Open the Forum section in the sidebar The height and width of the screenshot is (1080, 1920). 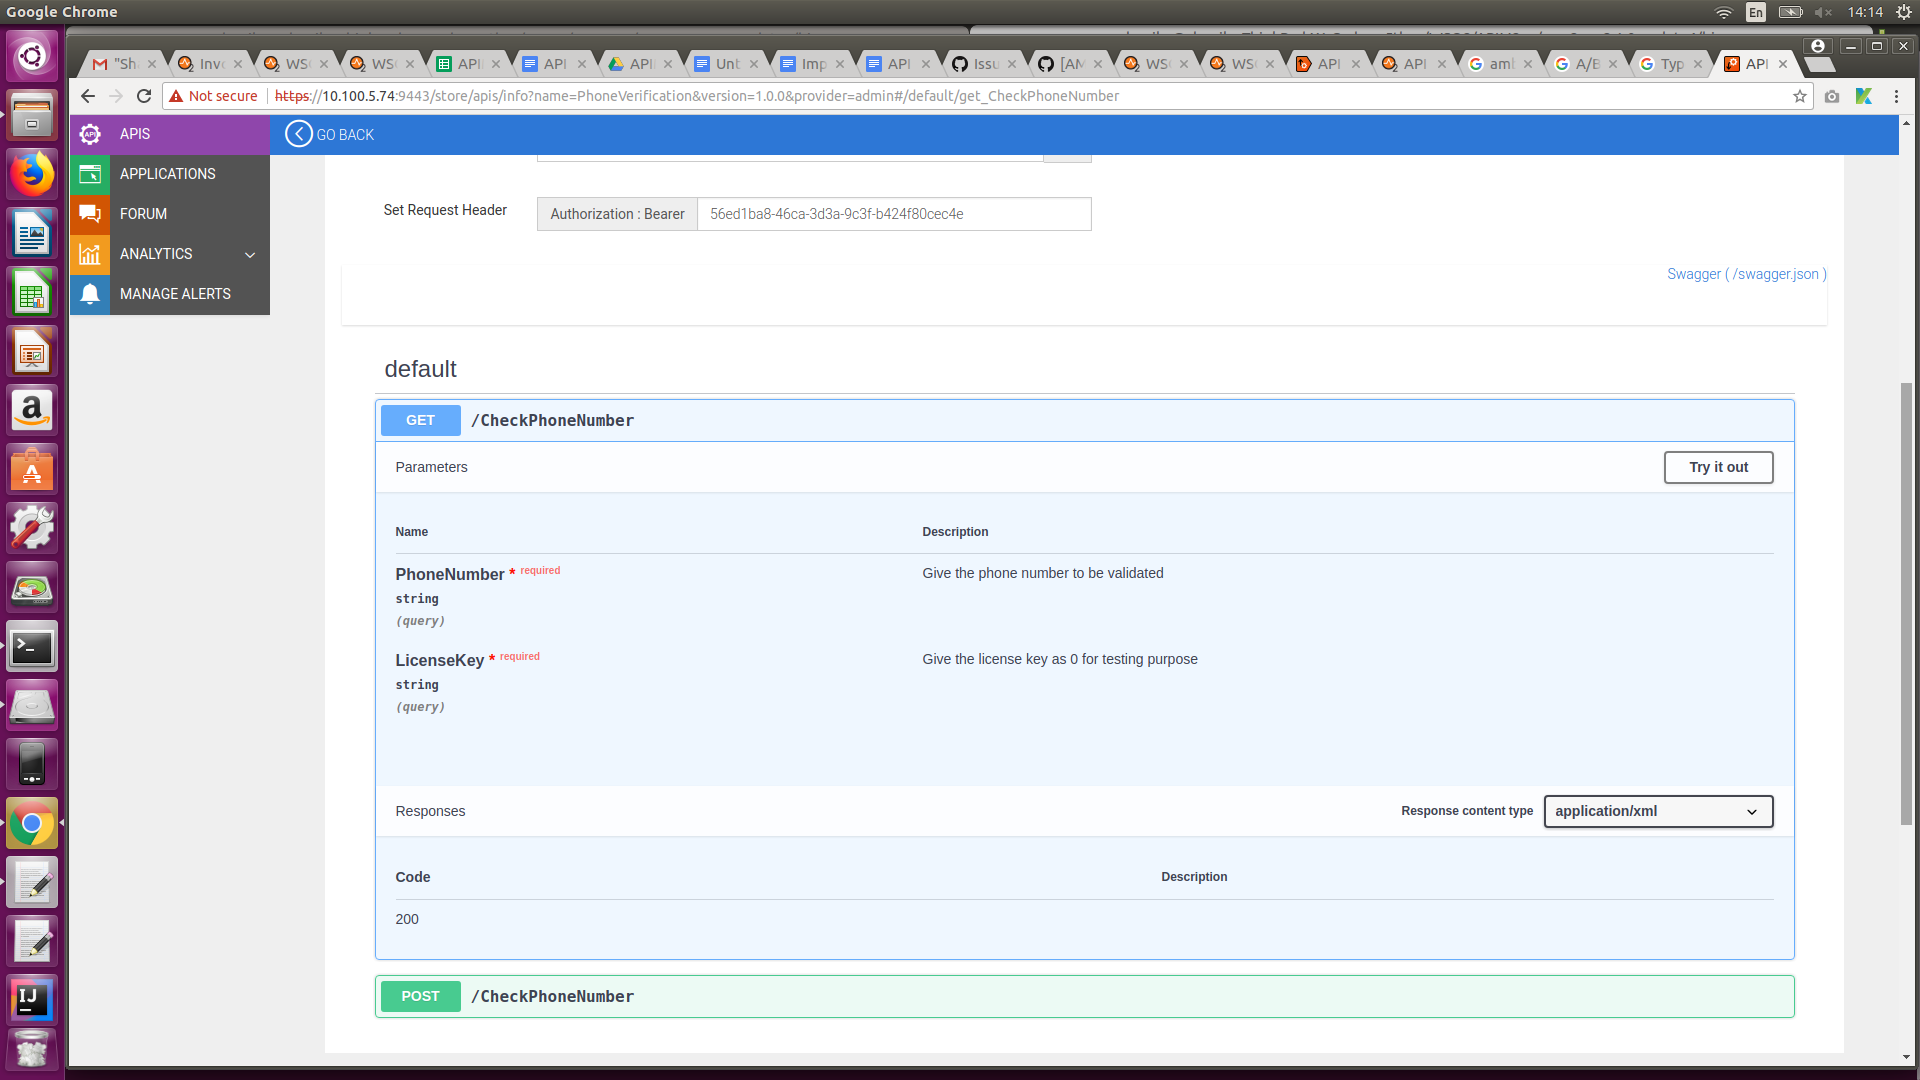pos(142,213)
